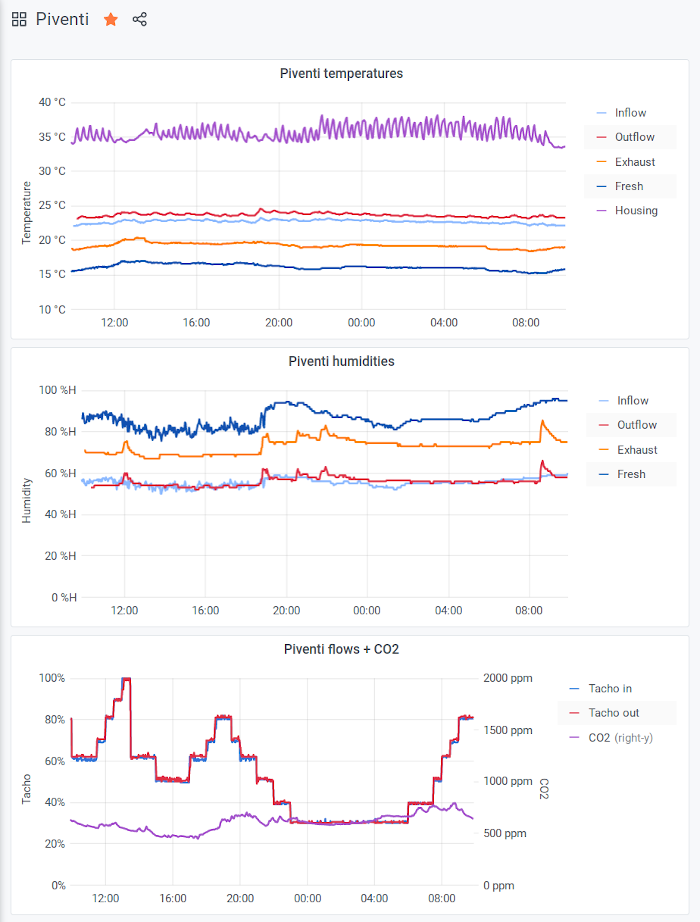Image resolution: width=700 pixels, height=922 pixels.
Task: Toggle Outflow series in temperatures legend
Action: click(635, 137)
